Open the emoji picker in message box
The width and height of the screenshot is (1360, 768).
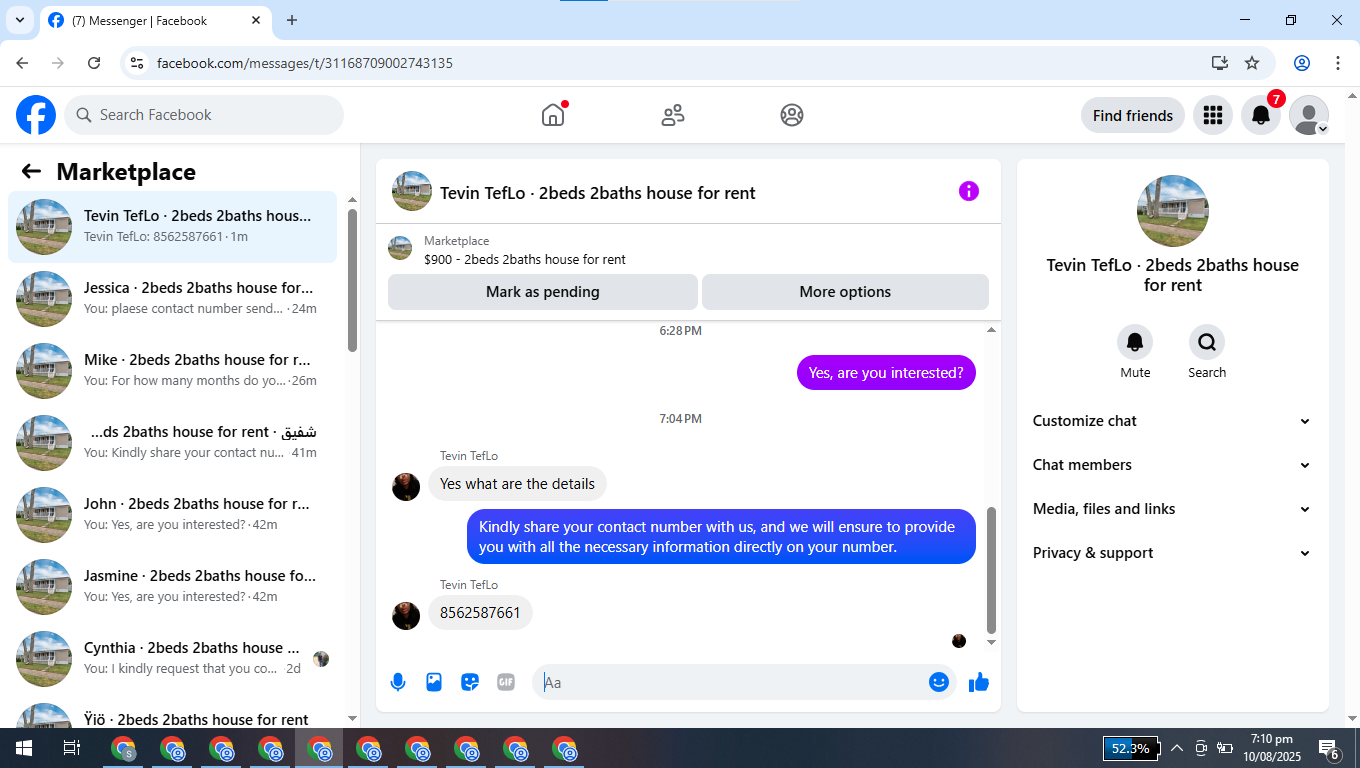tap(939, 682)
